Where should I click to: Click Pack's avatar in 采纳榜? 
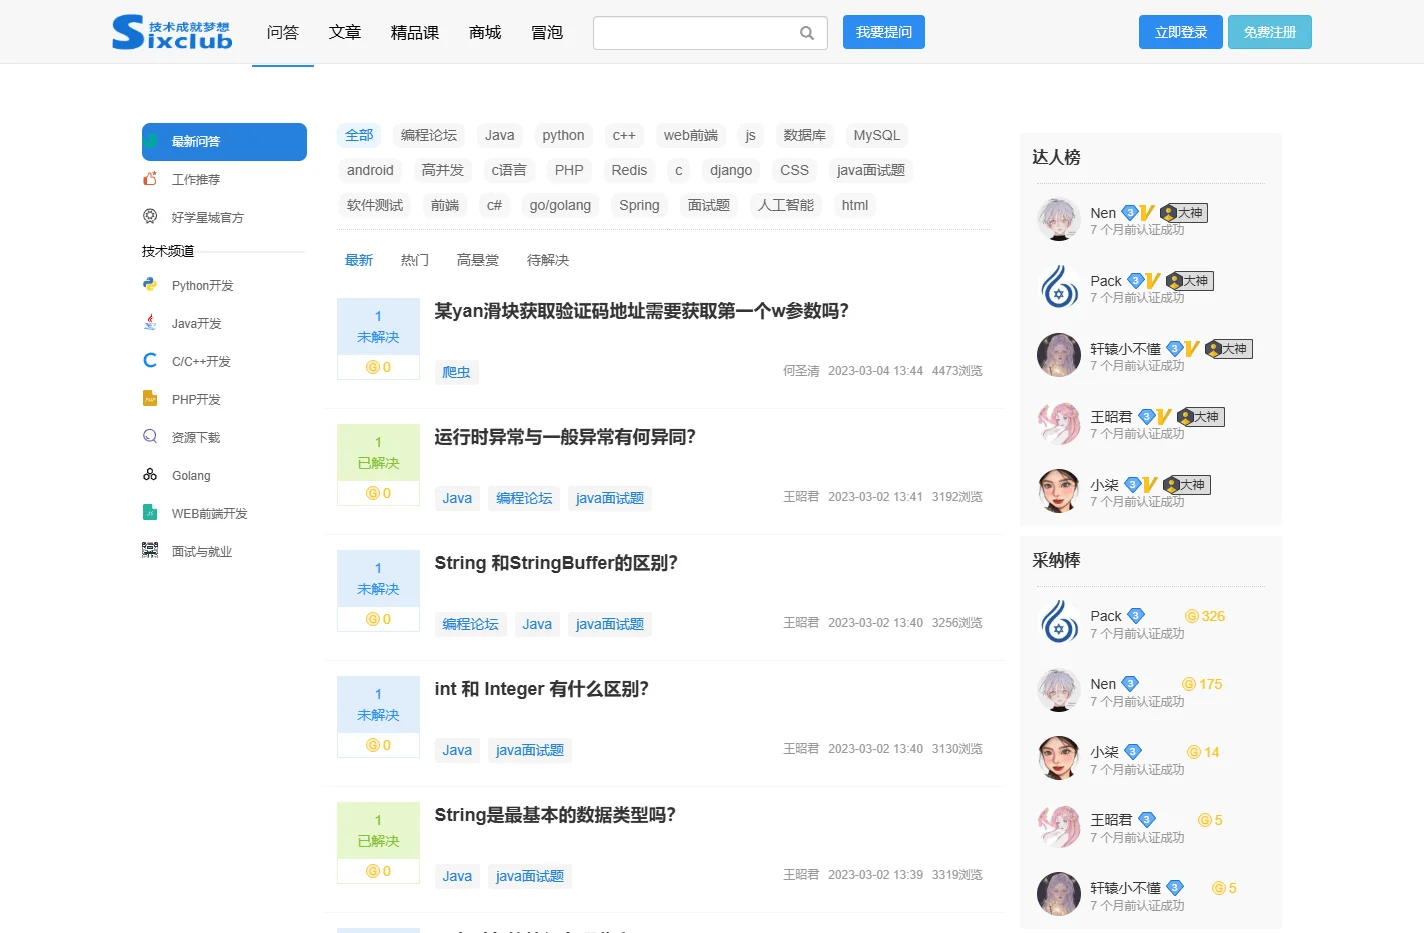point(1058,622)
